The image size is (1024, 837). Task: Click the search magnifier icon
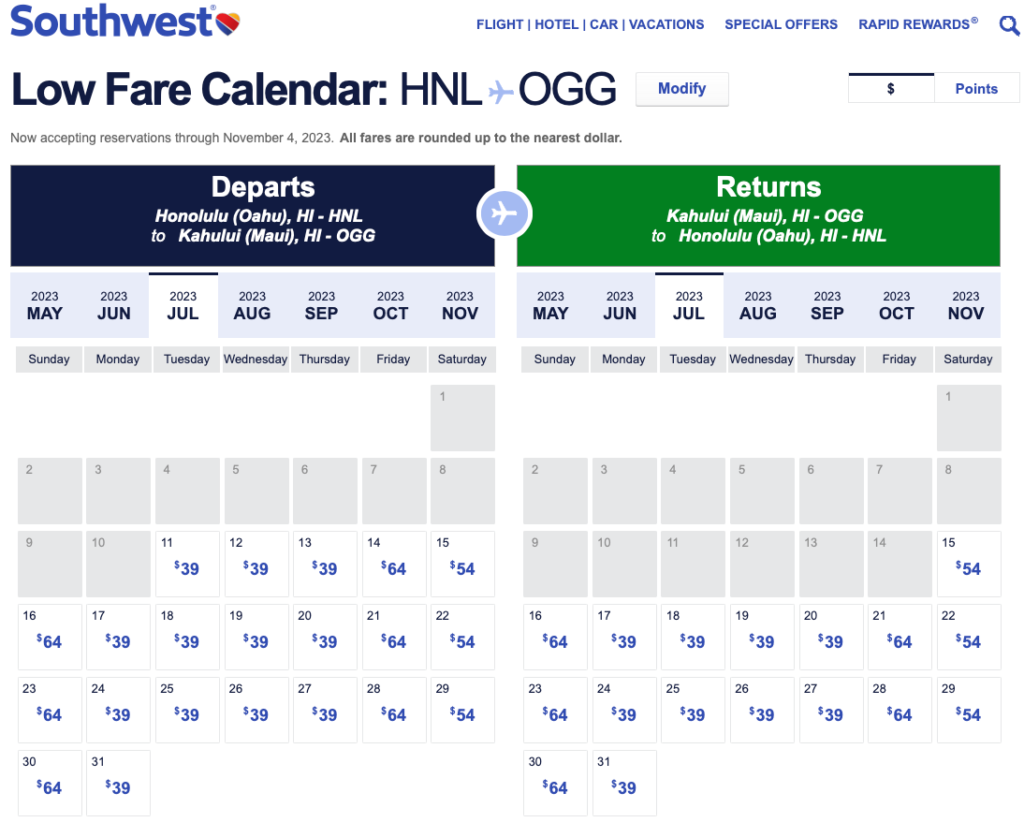click(1009, 25)
